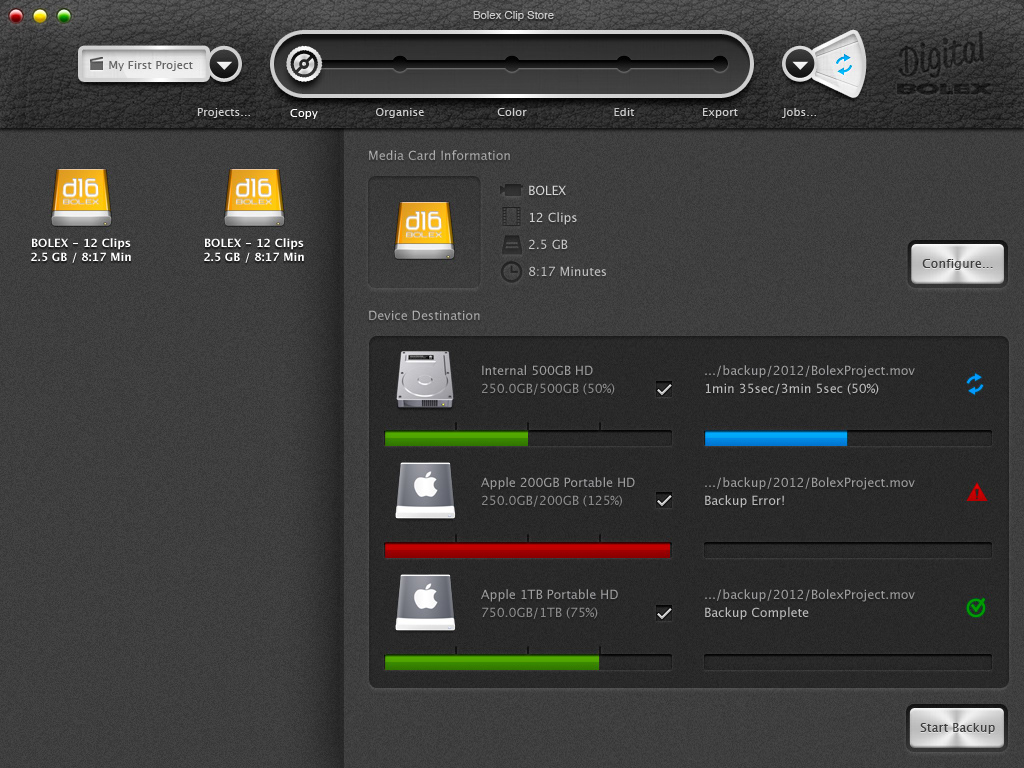The height and width of the screenshot is (768, 1024).
Task: Select the Color stage dot on workflow bar
Action: 511,63
